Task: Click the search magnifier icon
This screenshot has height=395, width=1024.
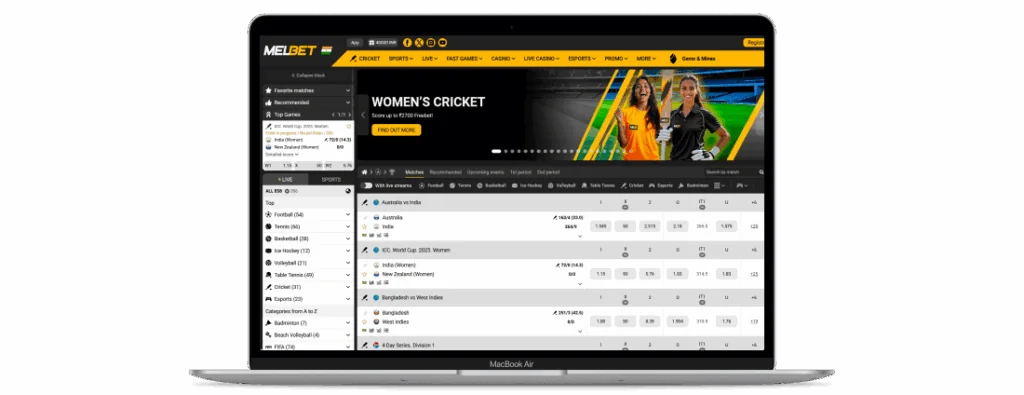Action: tap(761, 172)
